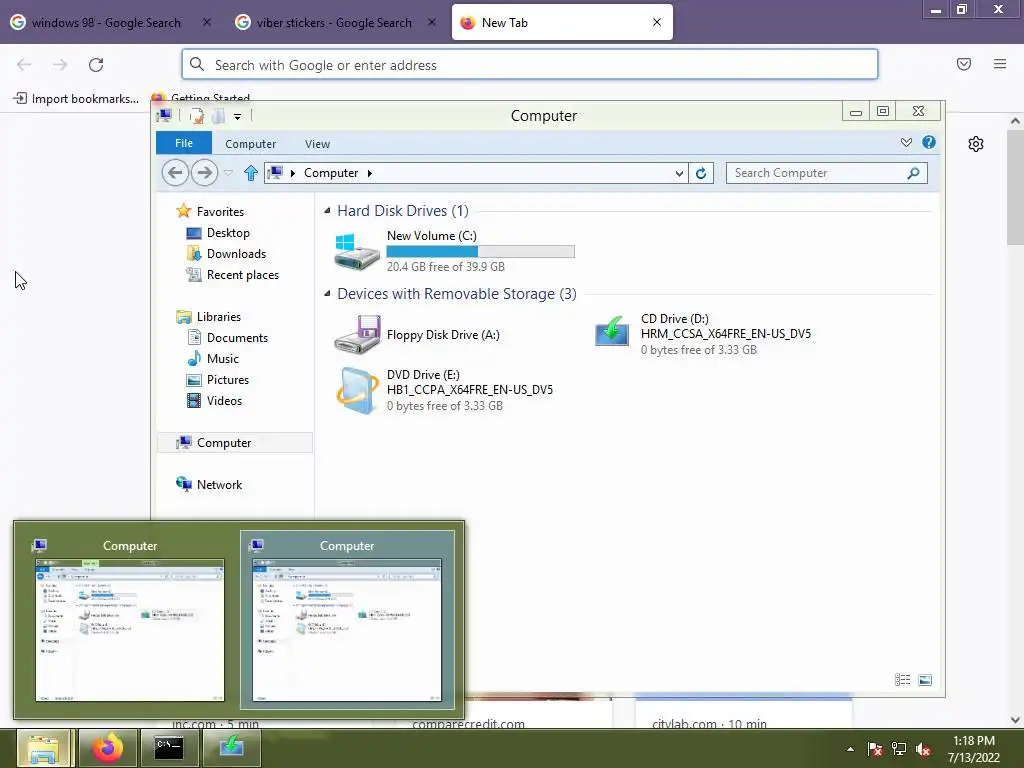
Task: Click the clock showing 1:18 PM
Action: [x=974, y=741]
